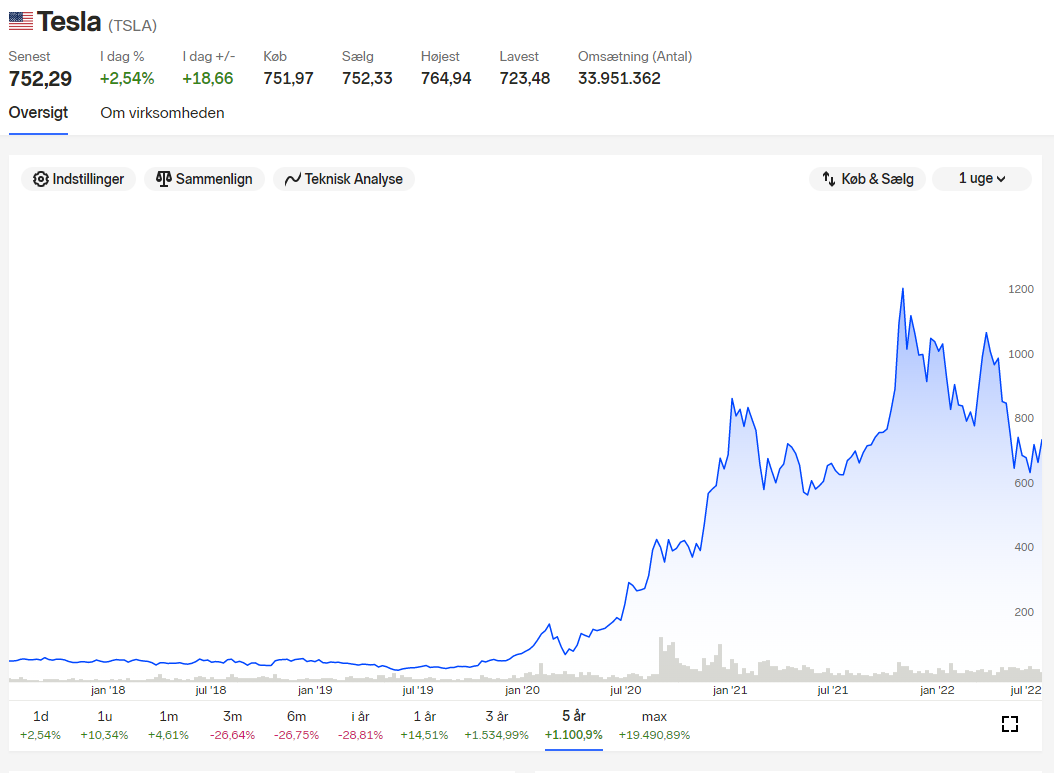Click the chart peak near 1200
The height and width of the screenshot is (773, 1054).
903,289
